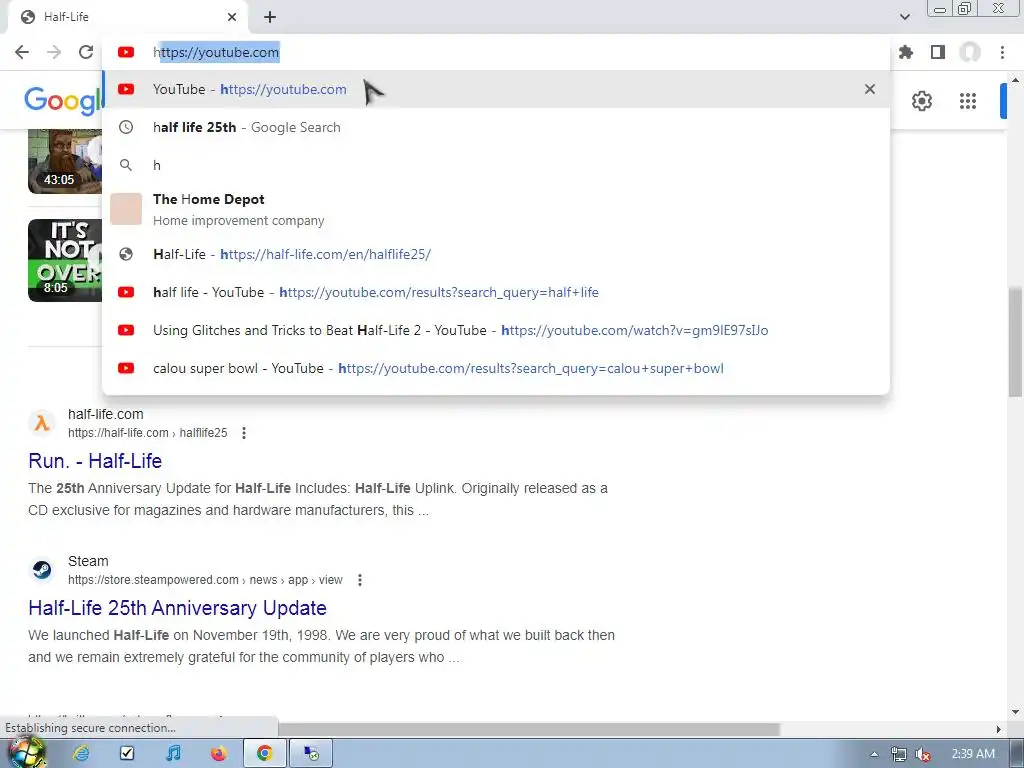Open the network tray icon
This screenshot has width=1024, height=768.
tap(899, 754)
